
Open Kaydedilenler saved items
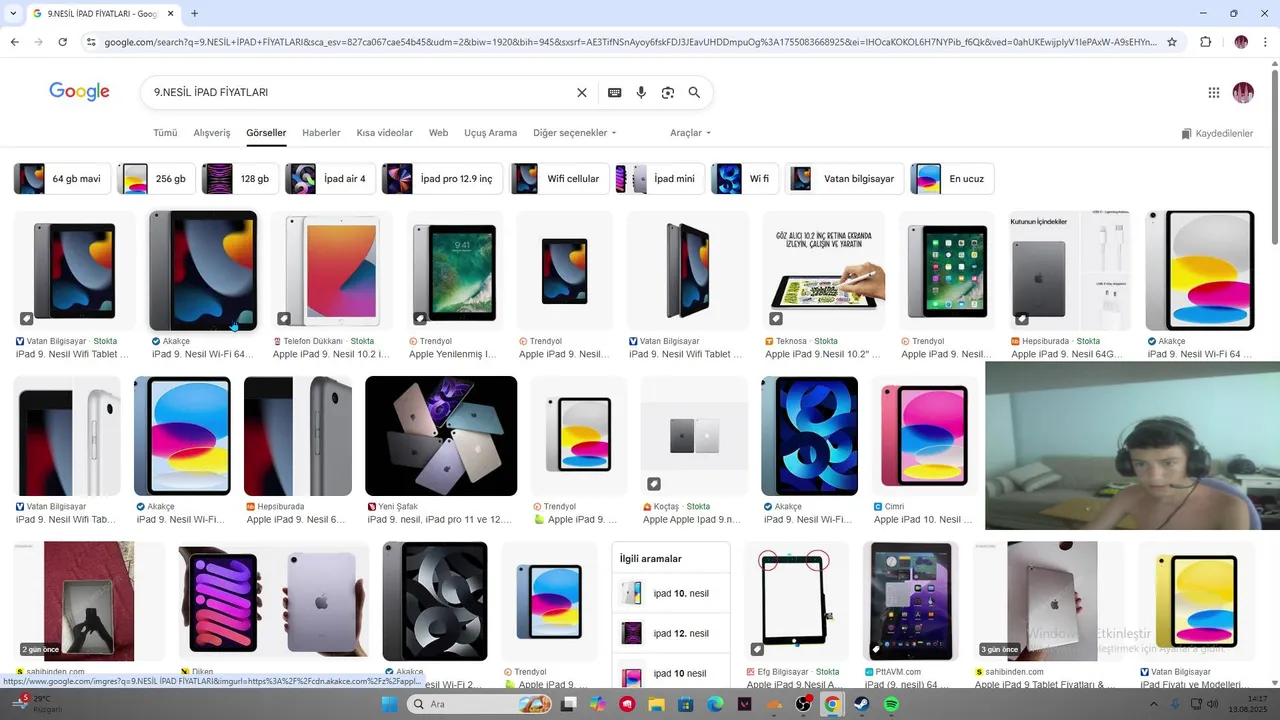(x=1217, y=133)
